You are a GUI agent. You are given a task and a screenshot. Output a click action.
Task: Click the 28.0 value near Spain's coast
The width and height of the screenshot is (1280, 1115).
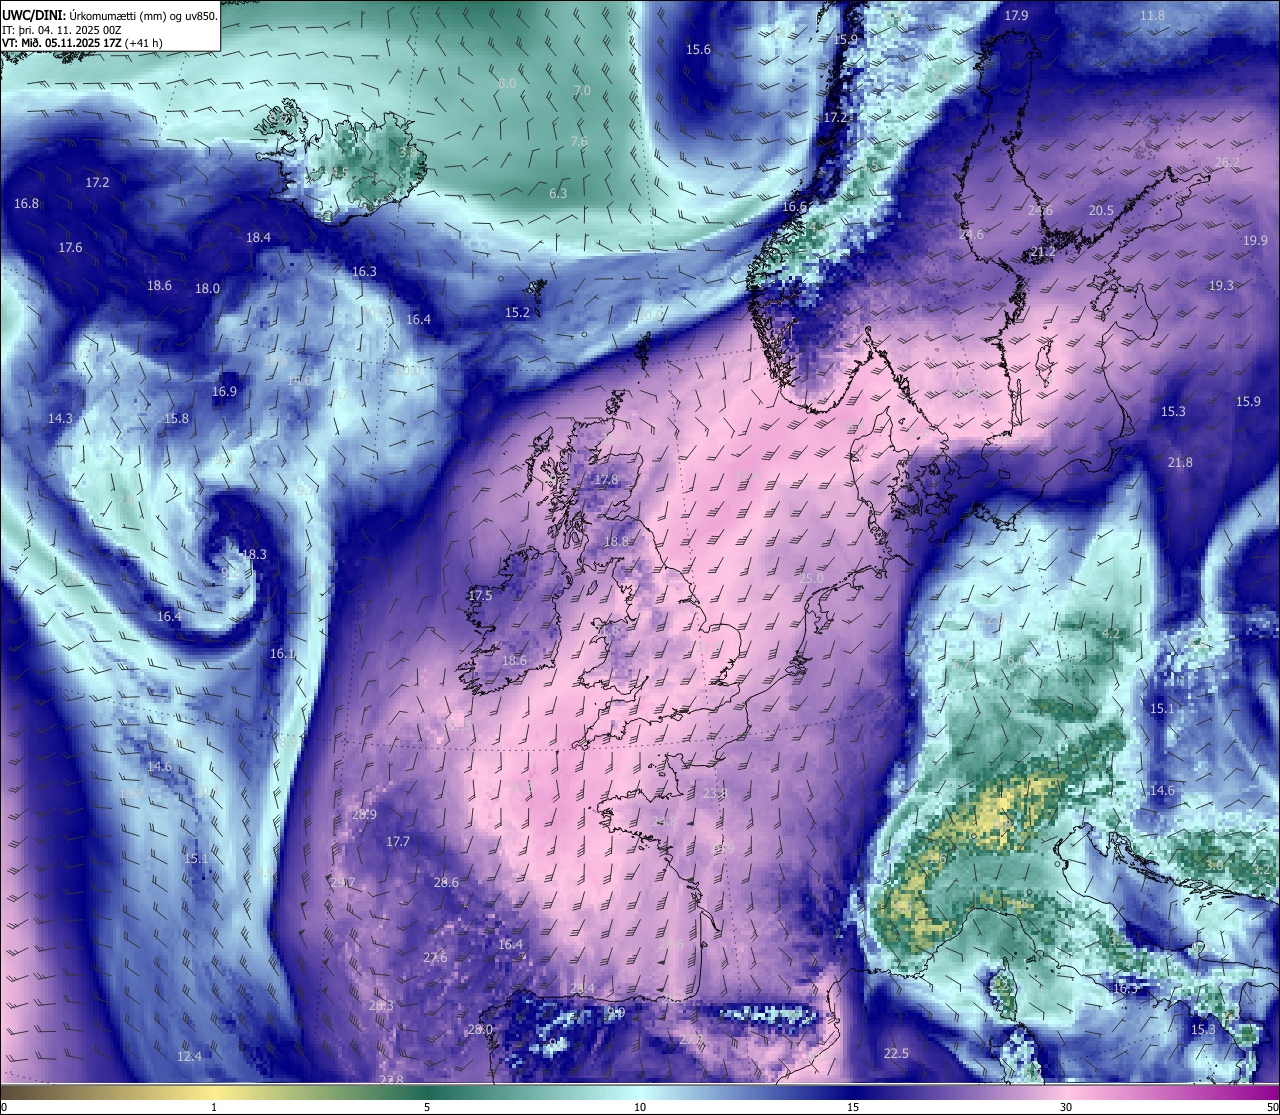coord(480,1029)
